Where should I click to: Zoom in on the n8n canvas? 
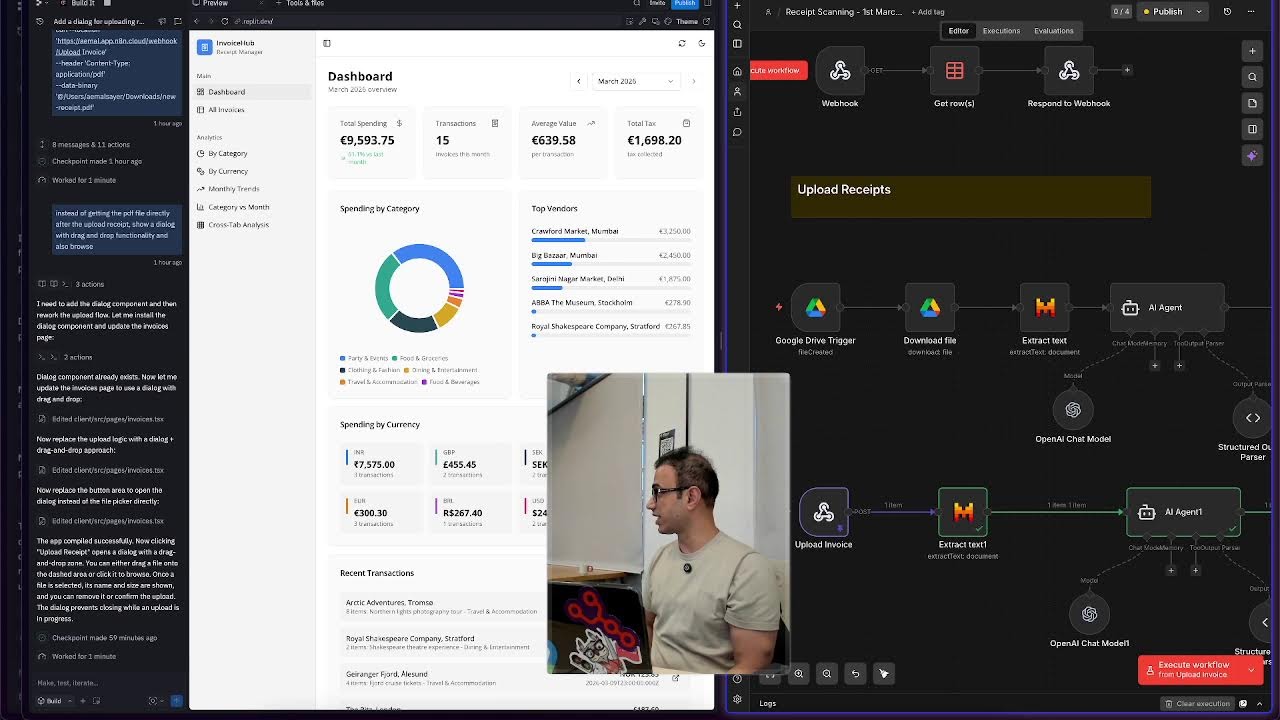pos(799,674)
